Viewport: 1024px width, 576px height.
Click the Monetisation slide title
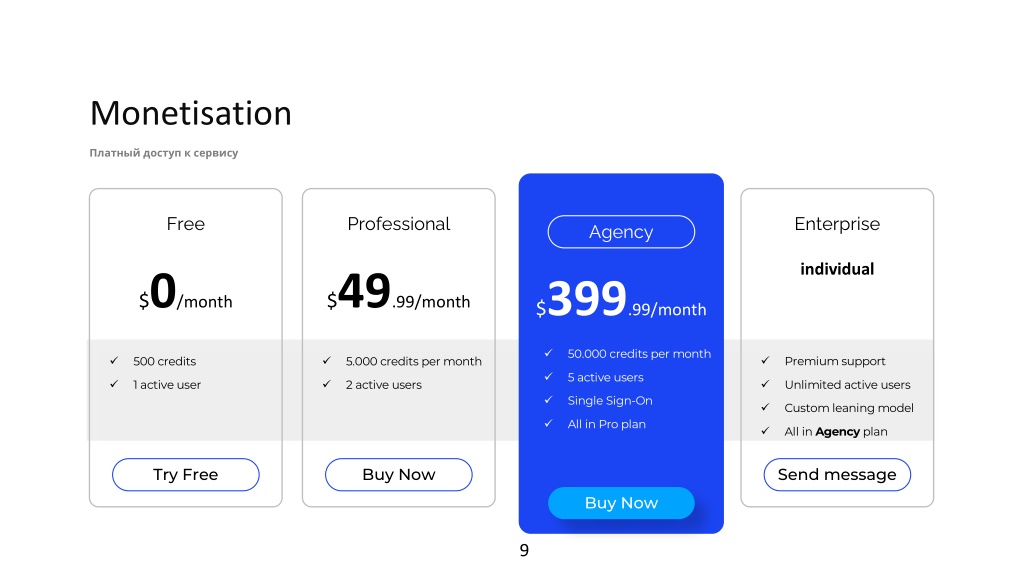click(191, 113)
